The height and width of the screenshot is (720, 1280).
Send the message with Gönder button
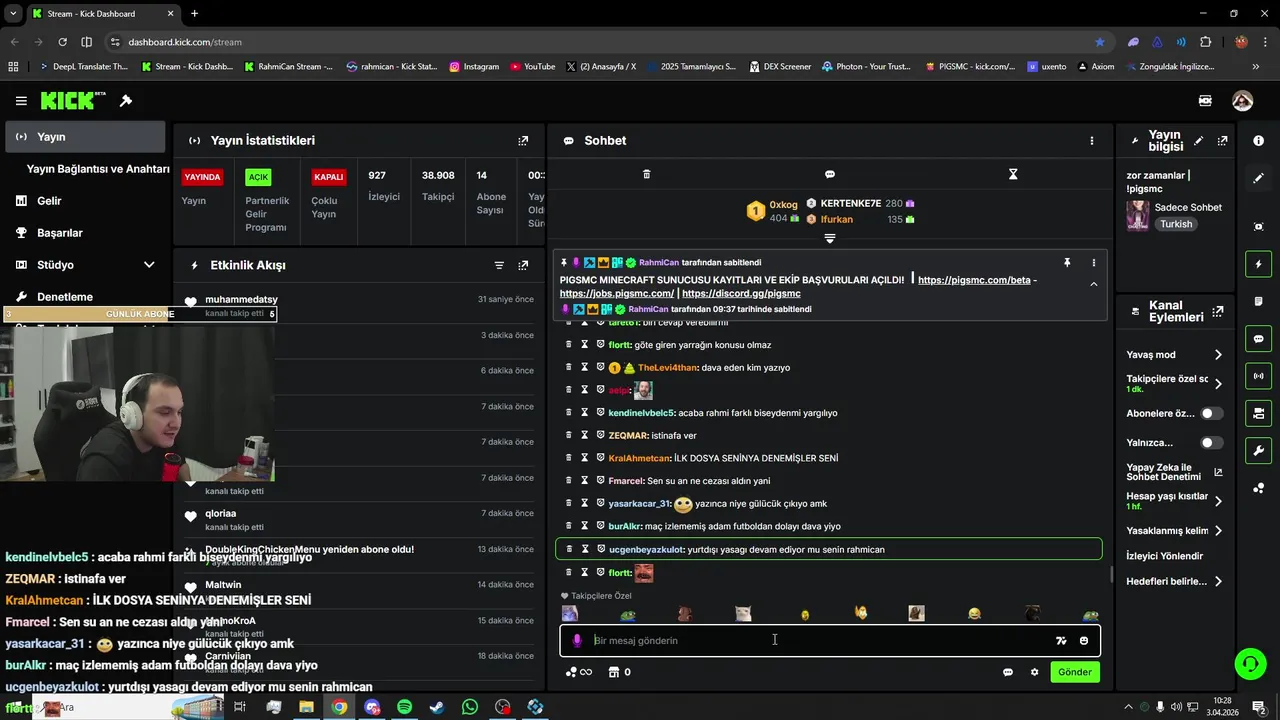[1075, 672]
